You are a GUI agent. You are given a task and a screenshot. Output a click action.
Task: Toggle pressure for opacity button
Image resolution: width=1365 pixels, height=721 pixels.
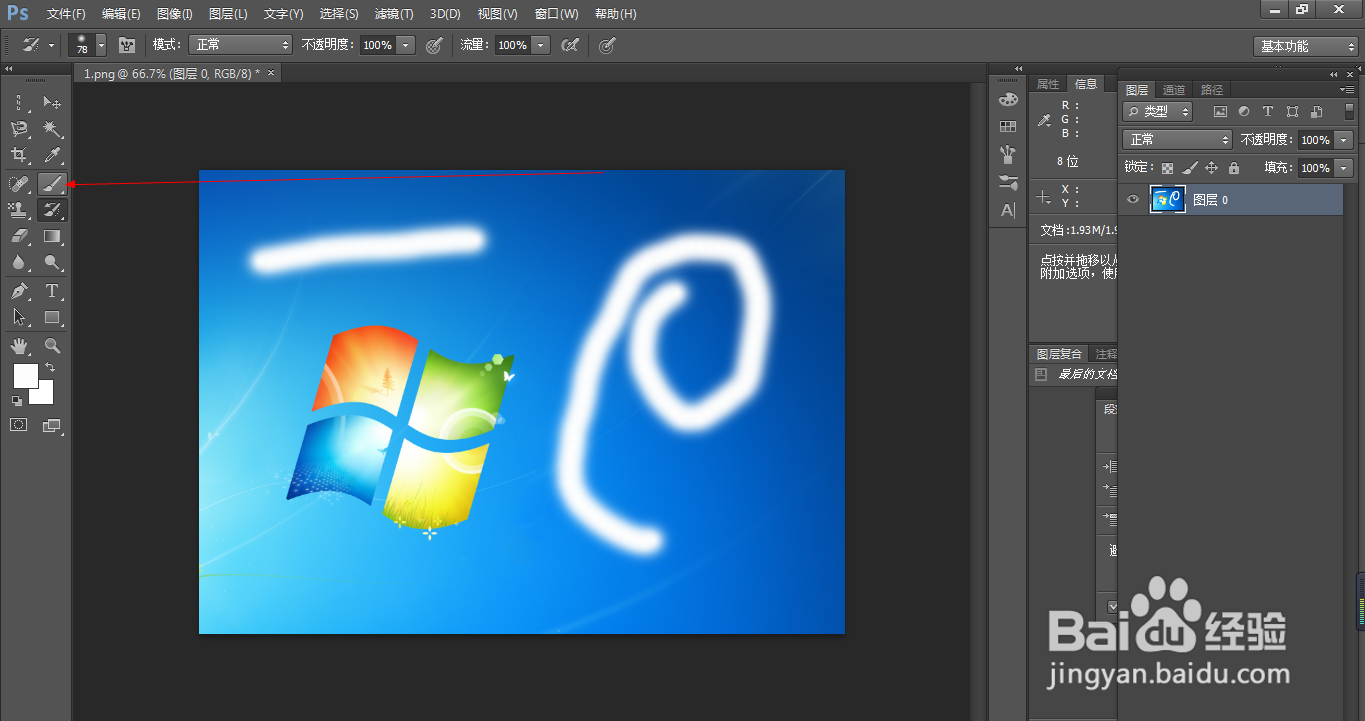[434, 45]
